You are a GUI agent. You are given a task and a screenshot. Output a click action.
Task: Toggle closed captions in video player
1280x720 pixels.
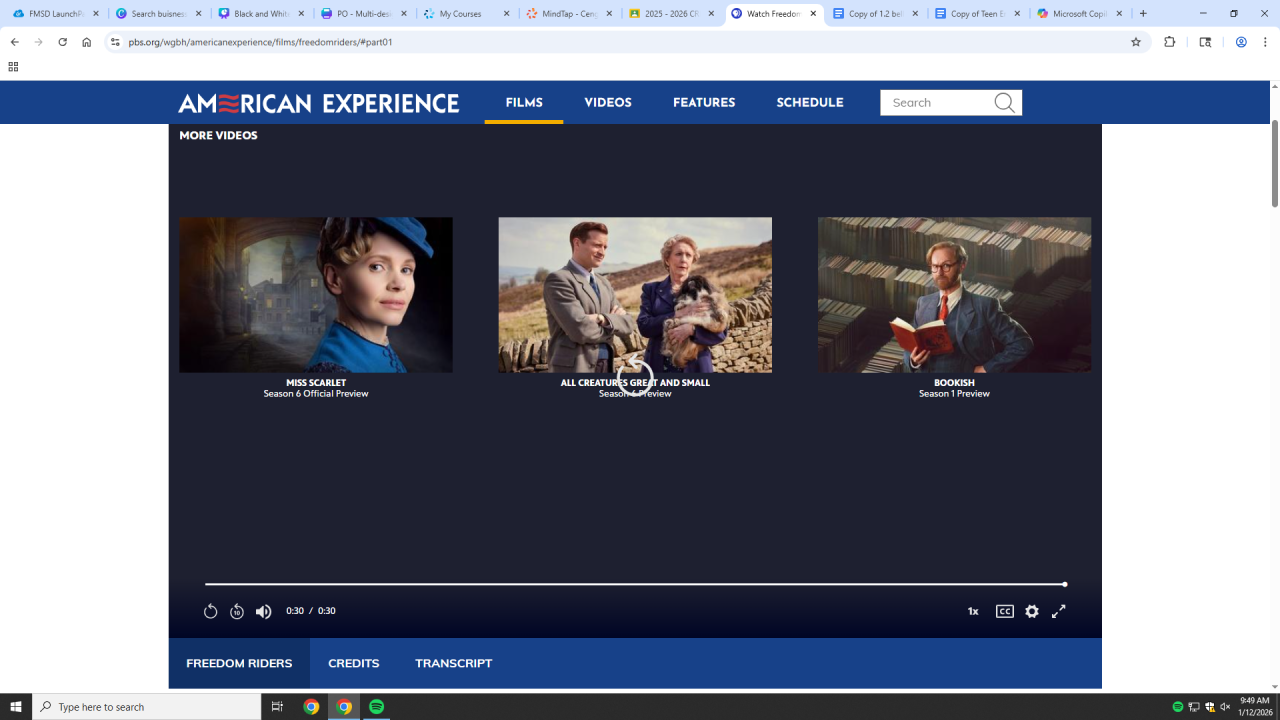(1005, 611)
